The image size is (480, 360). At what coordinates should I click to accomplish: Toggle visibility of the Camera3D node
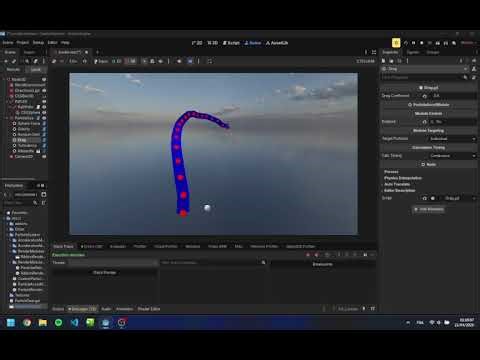click(x=44, y=156)
